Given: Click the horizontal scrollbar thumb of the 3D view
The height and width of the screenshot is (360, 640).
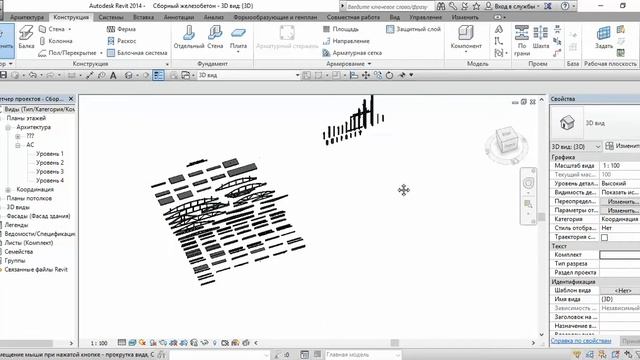Looking at the screenshot, I should [394, 343].
